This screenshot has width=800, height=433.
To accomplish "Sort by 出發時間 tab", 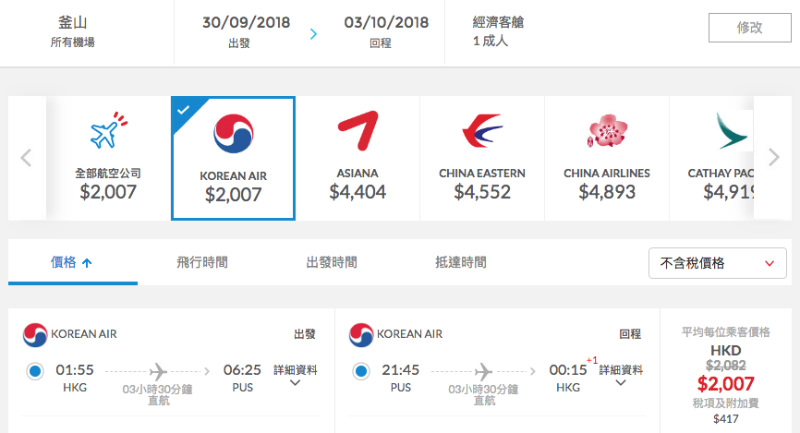I will click(332, 262).
